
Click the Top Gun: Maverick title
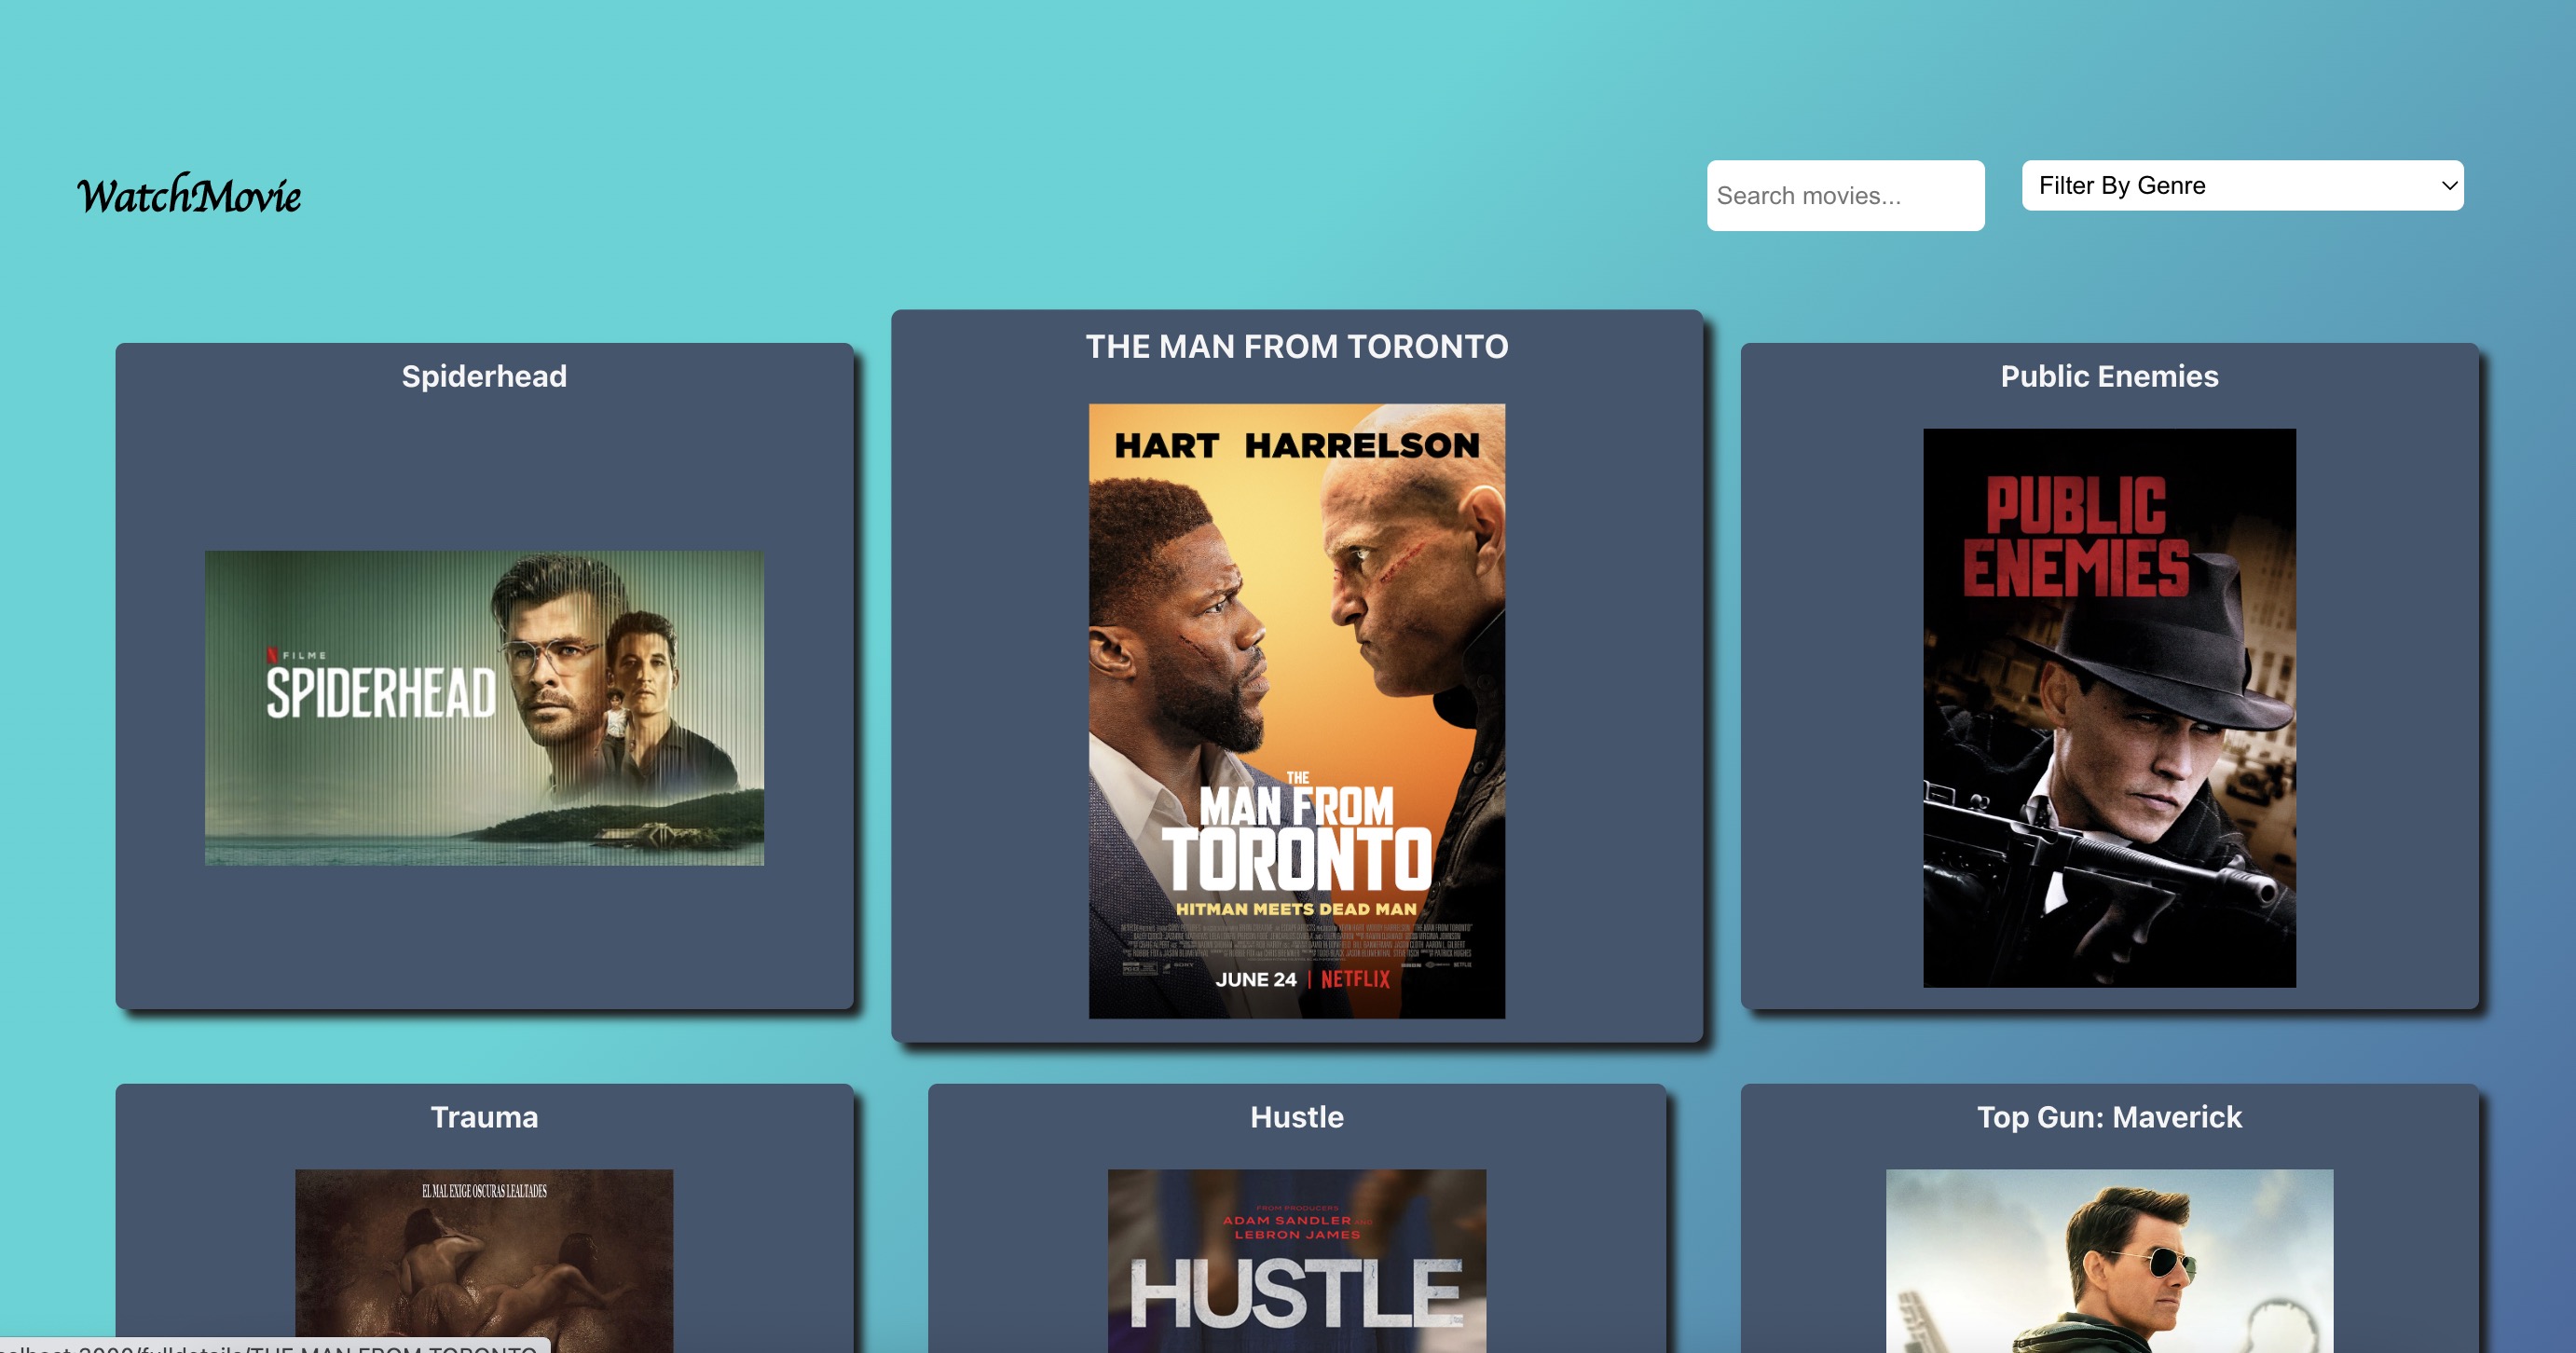click(2109, 1117)
